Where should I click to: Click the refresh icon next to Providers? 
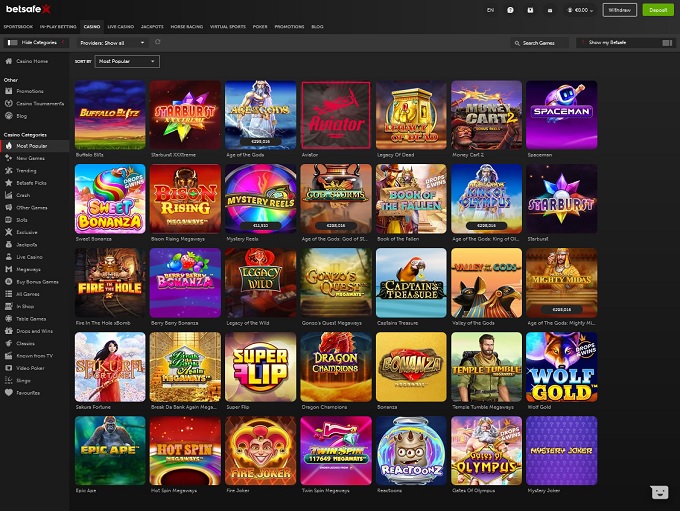[x=157, y=43]
